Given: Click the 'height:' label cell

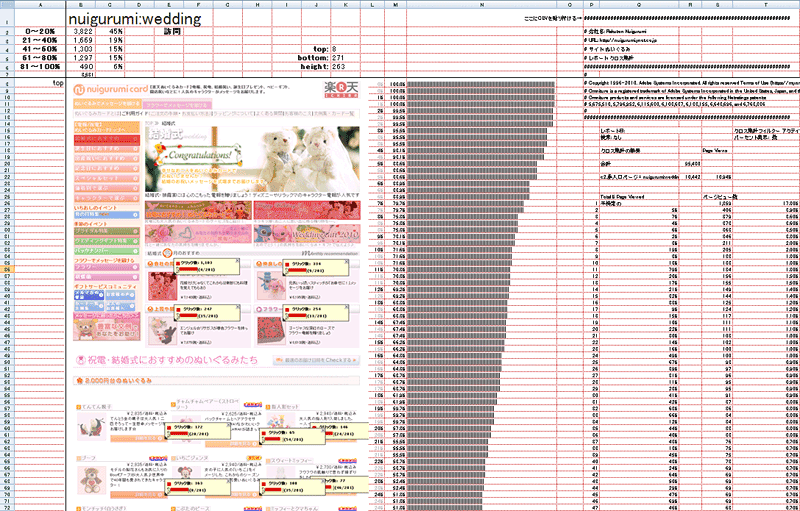Looking at the screenshot, I should tap(317, 66).
